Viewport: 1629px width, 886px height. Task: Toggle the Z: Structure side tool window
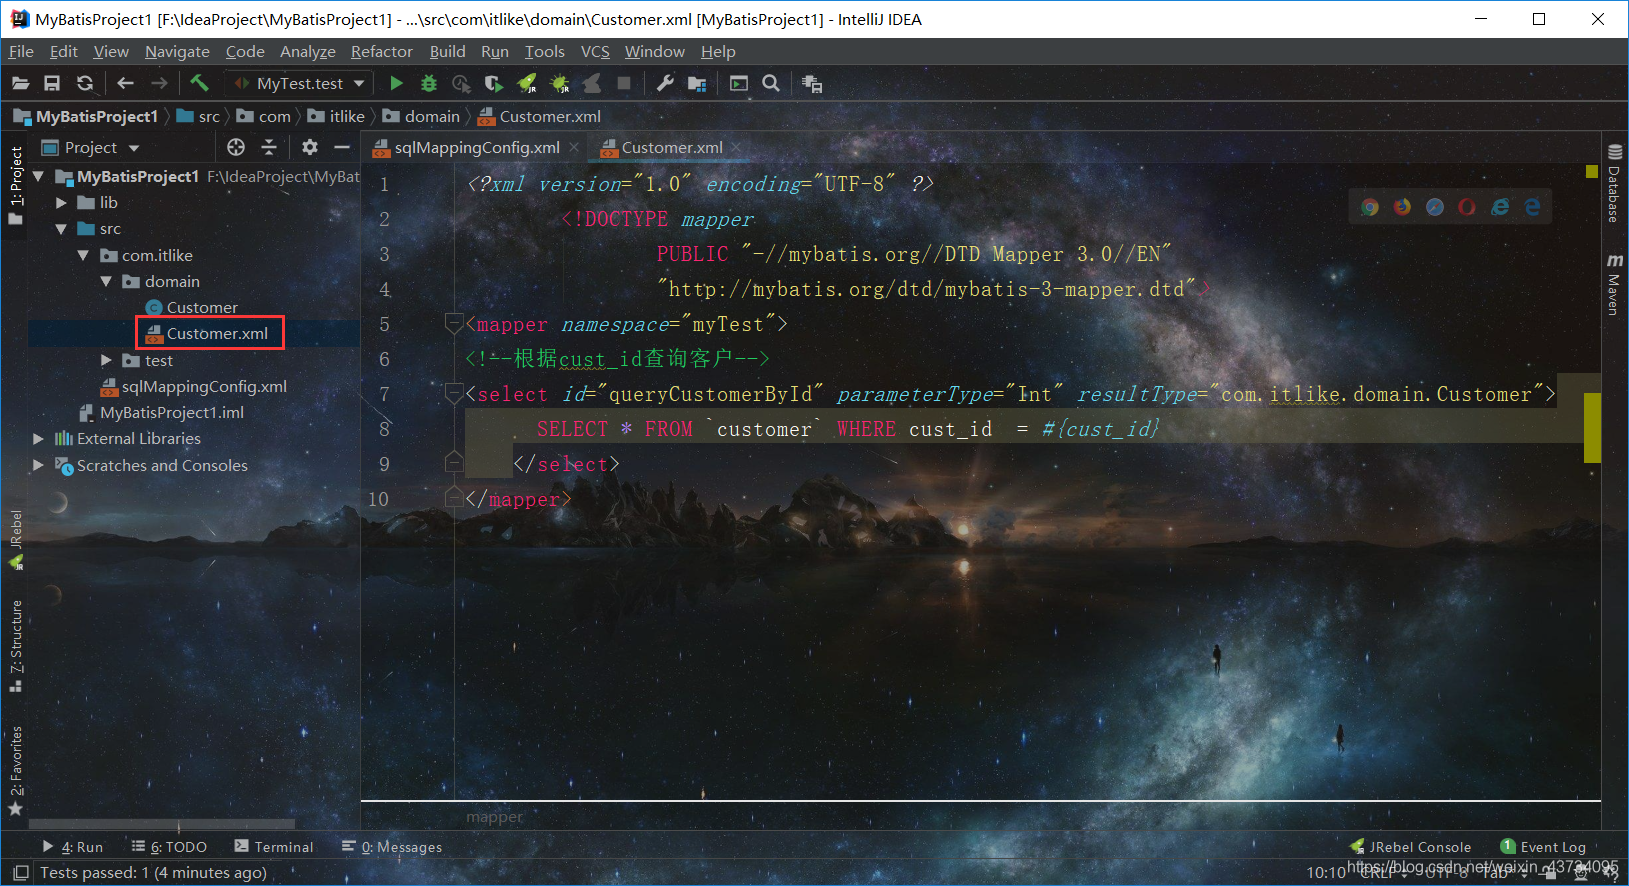tap(16, 646)
